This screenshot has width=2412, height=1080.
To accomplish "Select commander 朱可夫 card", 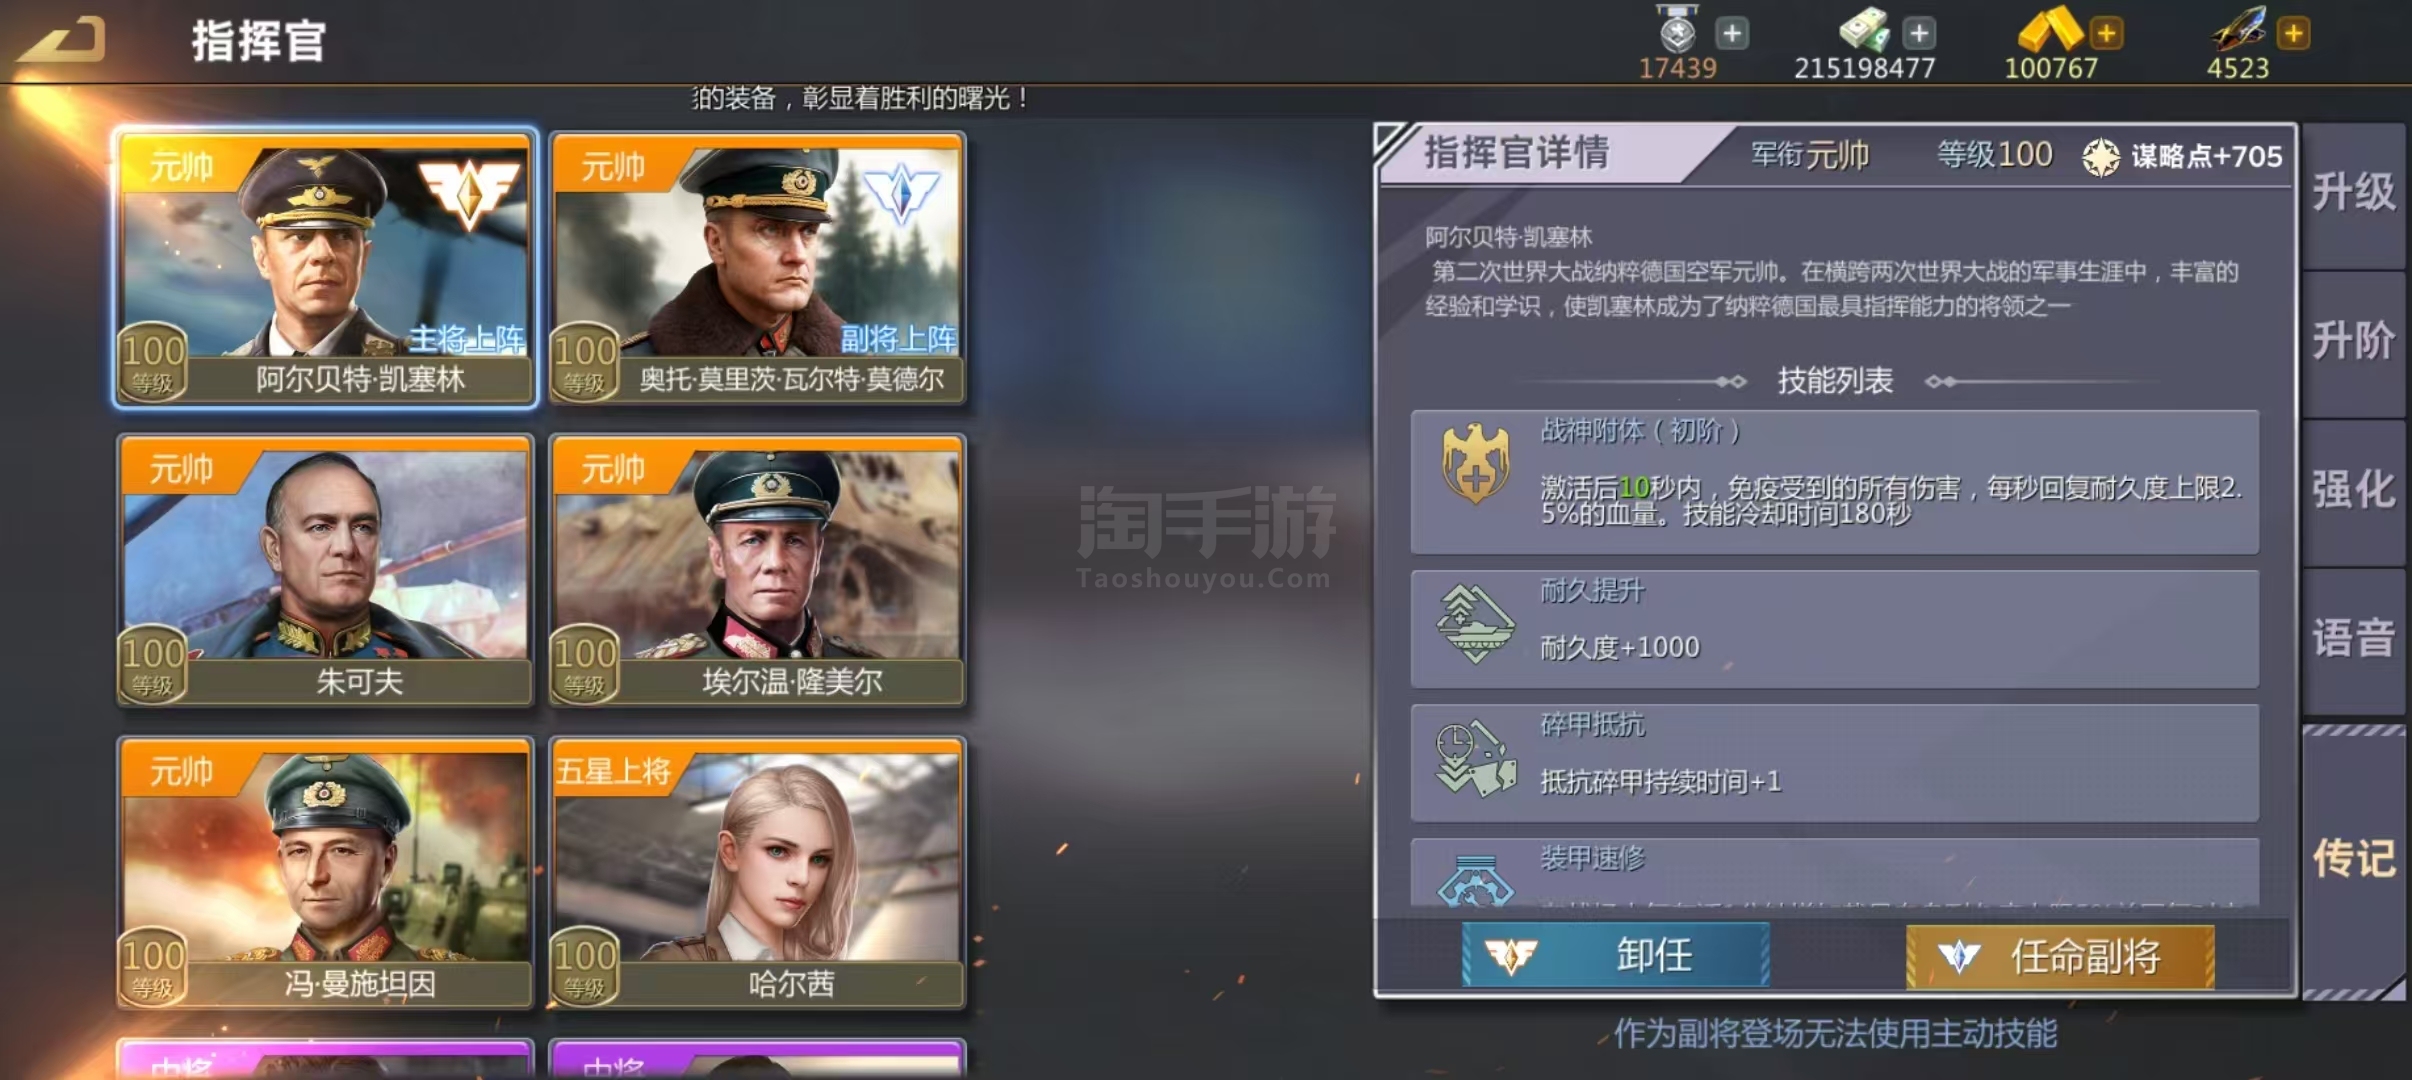I will pyautogui.click(x=326, y=570).
